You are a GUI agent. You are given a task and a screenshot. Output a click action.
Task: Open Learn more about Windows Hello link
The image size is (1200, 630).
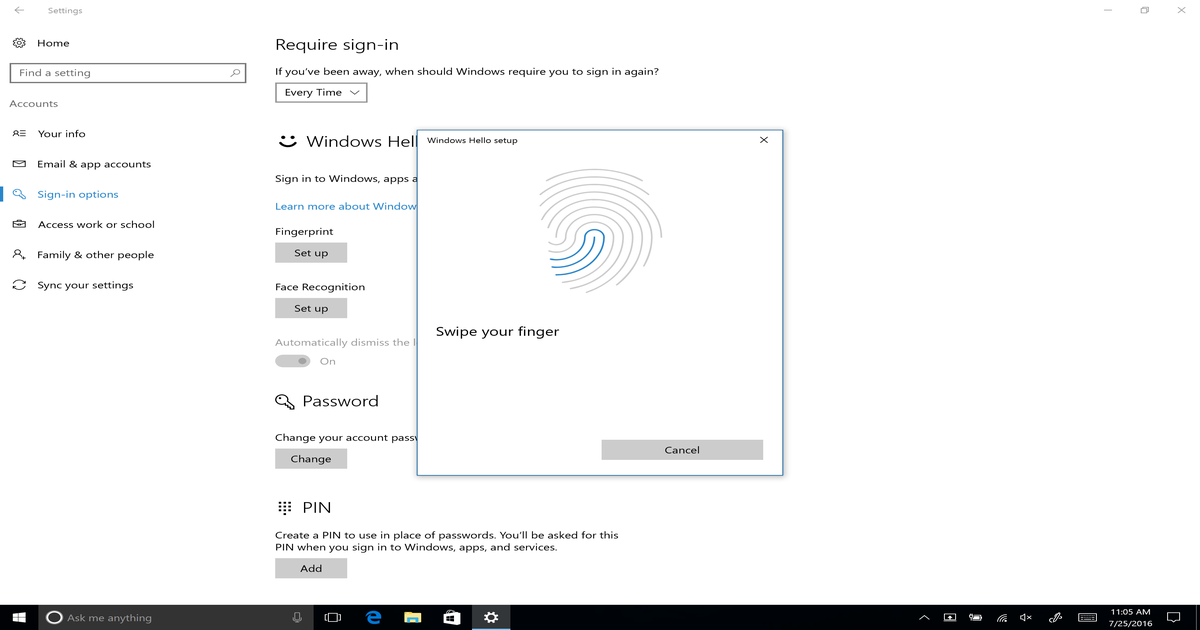pyautogui.click(x=345, y=205)
